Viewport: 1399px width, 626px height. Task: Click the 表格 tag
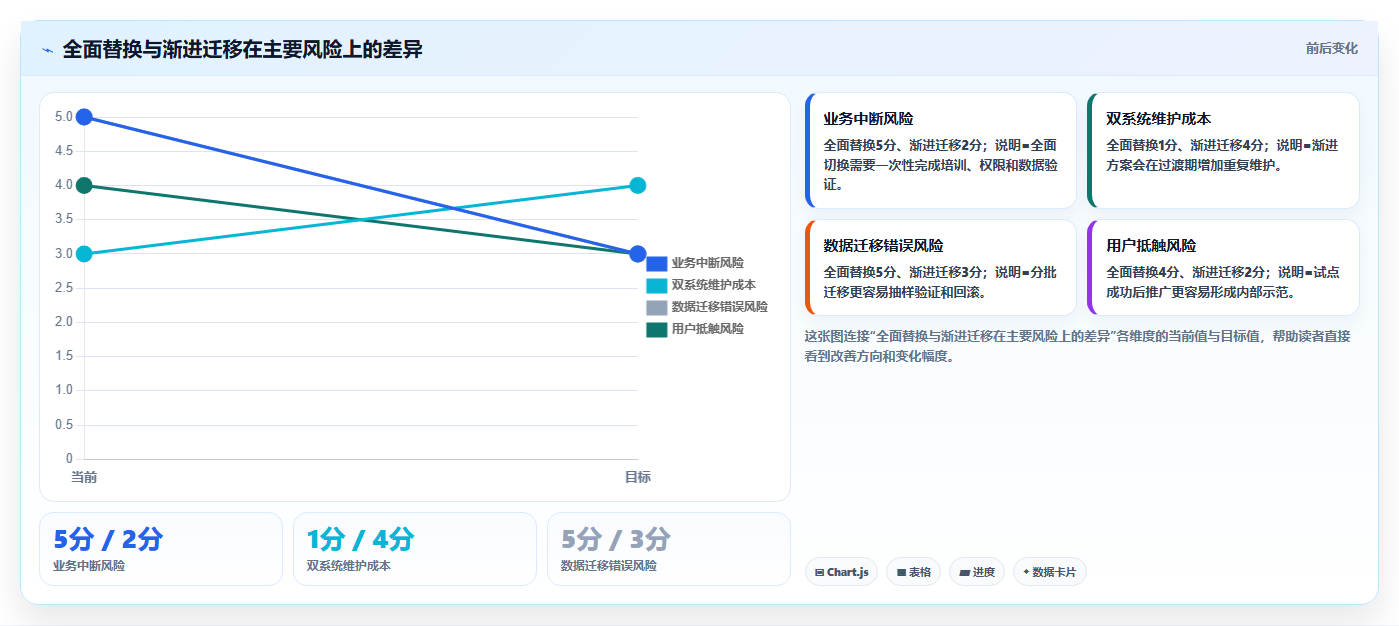pos(913,572)
